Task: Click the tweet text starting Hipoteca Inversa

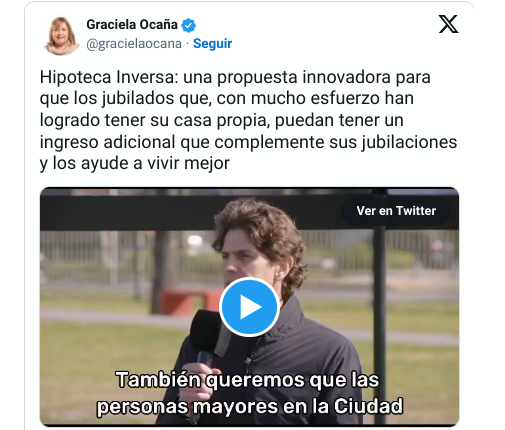Action: [x=248, y=120]
